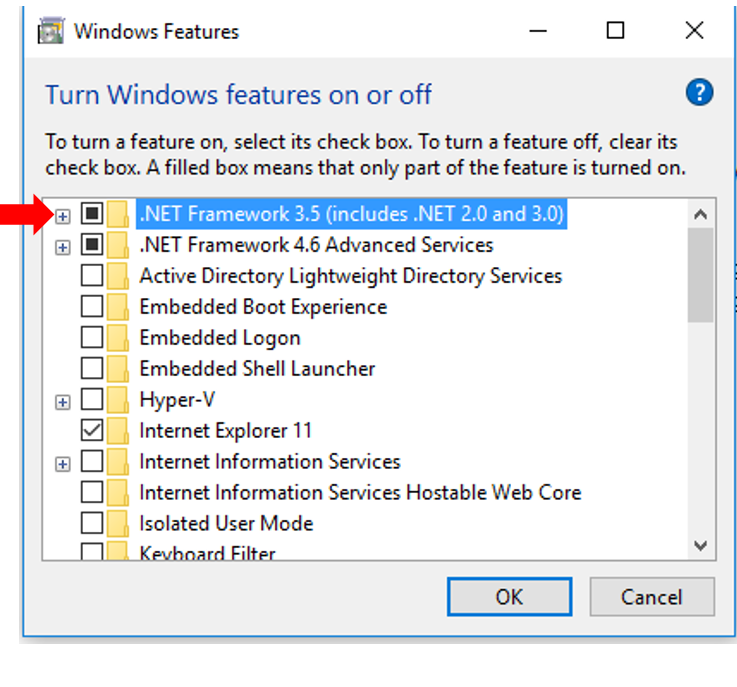Select the .NET Framework 4.6 Advanced Services item
Image resolution: width=737 pixels, height=687 pixels.
tap(316, 245)
